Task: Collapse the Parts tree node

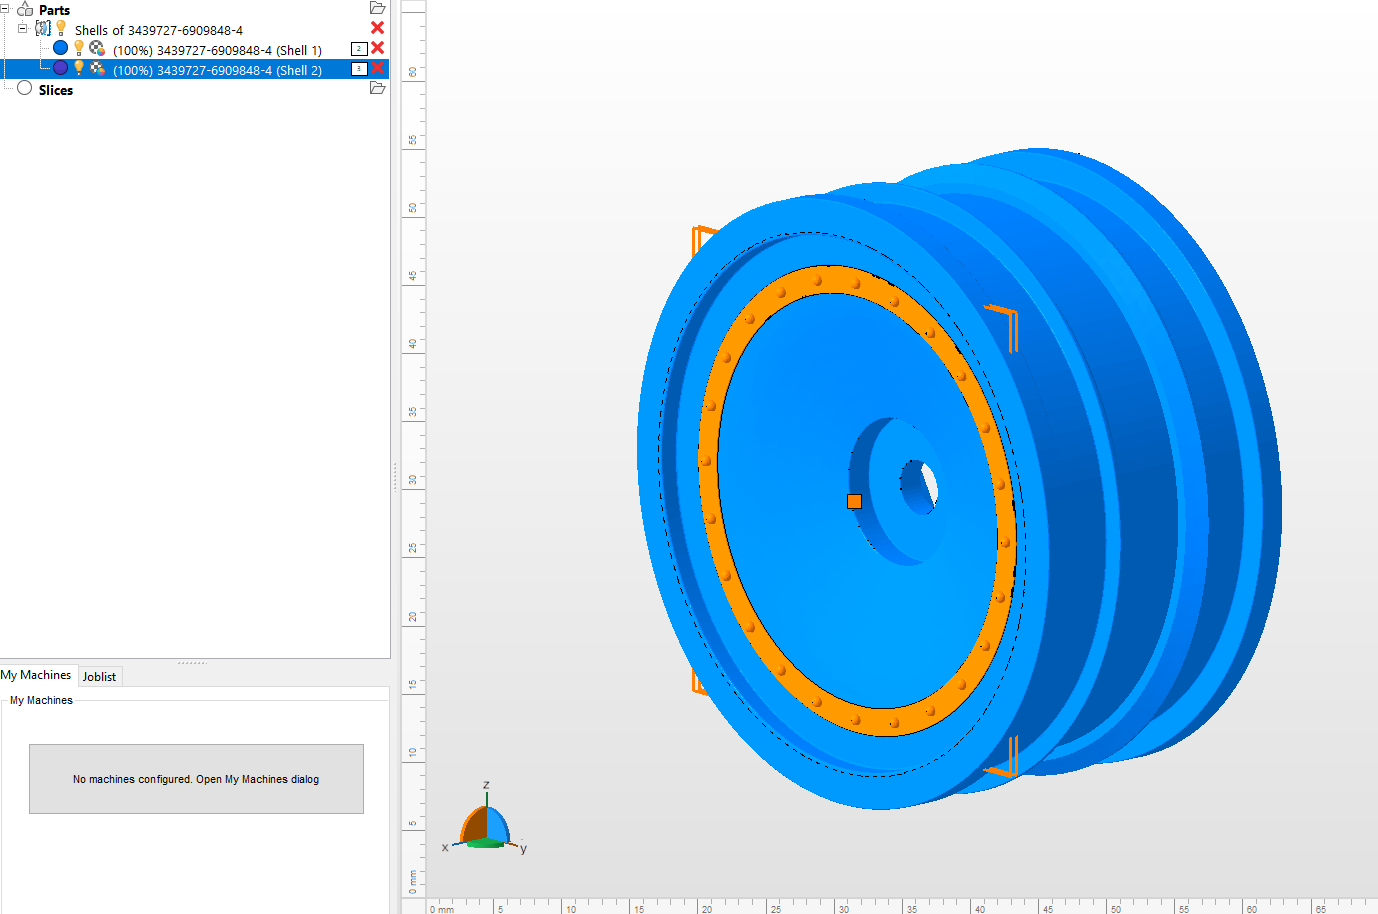Action: (5, 9)
